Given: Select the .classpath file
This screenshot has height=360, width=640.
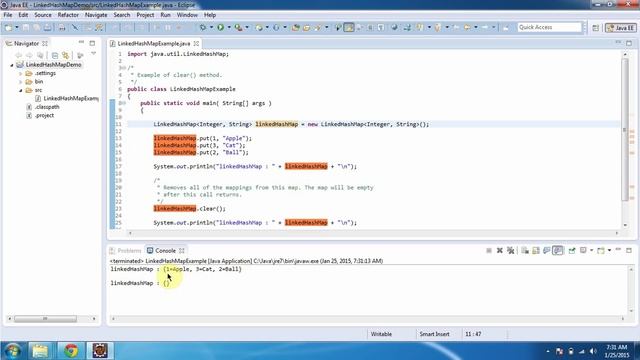Looking at the screenshot, I should (x=42, y=107).
